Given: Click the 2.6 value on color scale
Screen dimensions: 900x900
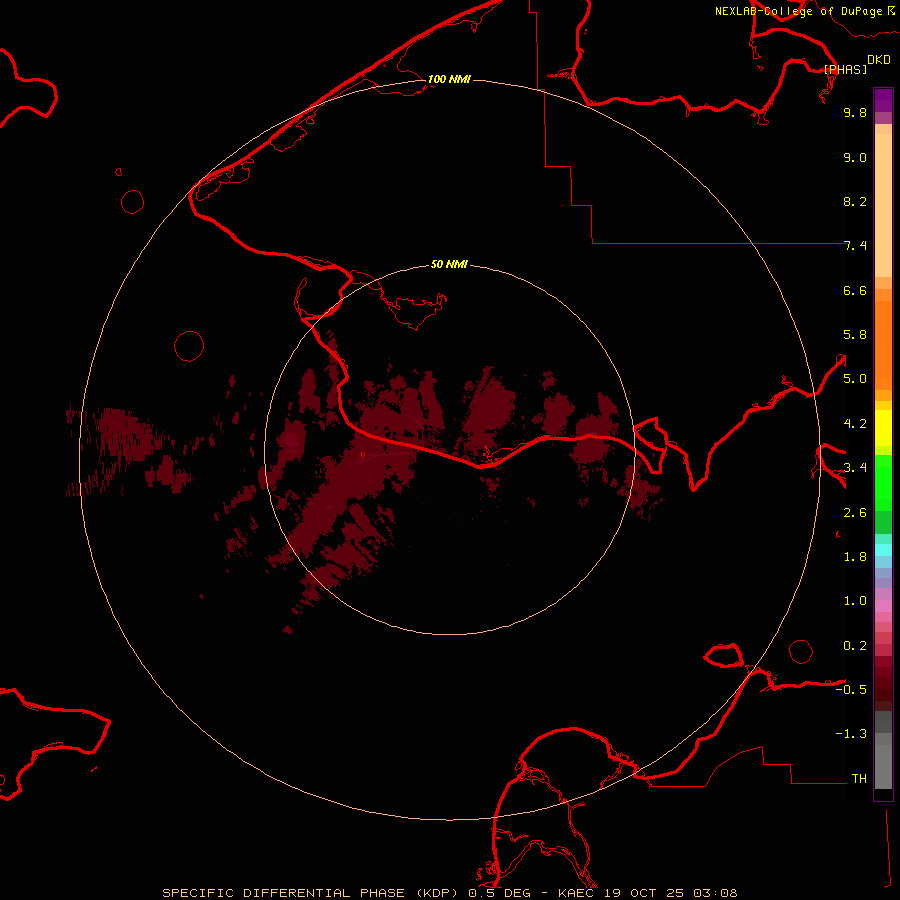Looking at the screenshot, I should 855,513.
